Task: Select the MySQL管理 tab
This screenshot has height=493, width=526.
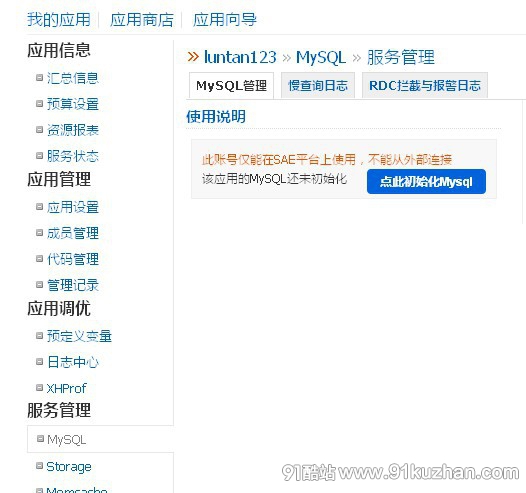Action: click(231, 86)
